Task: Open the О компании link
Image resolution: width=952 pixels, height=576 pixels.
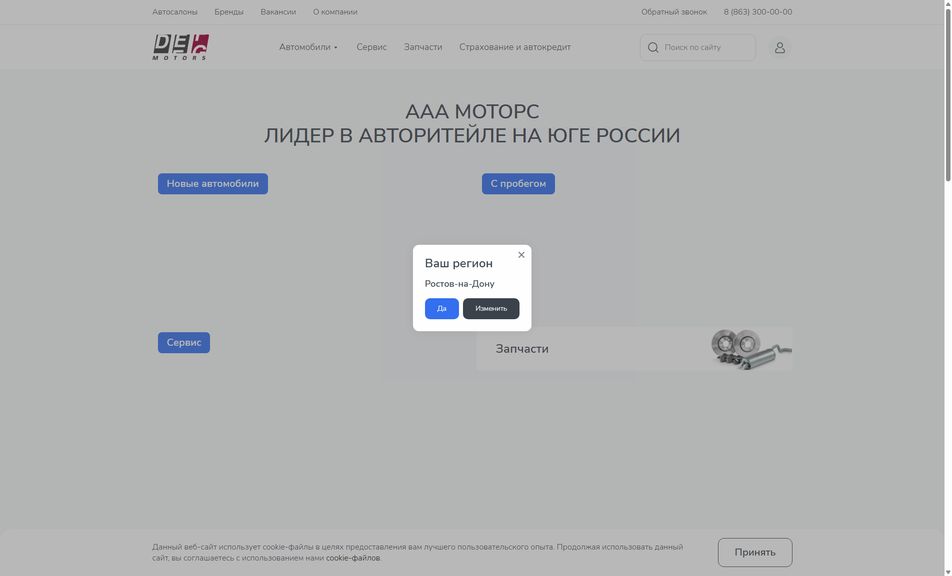Action: coord(335,12)
